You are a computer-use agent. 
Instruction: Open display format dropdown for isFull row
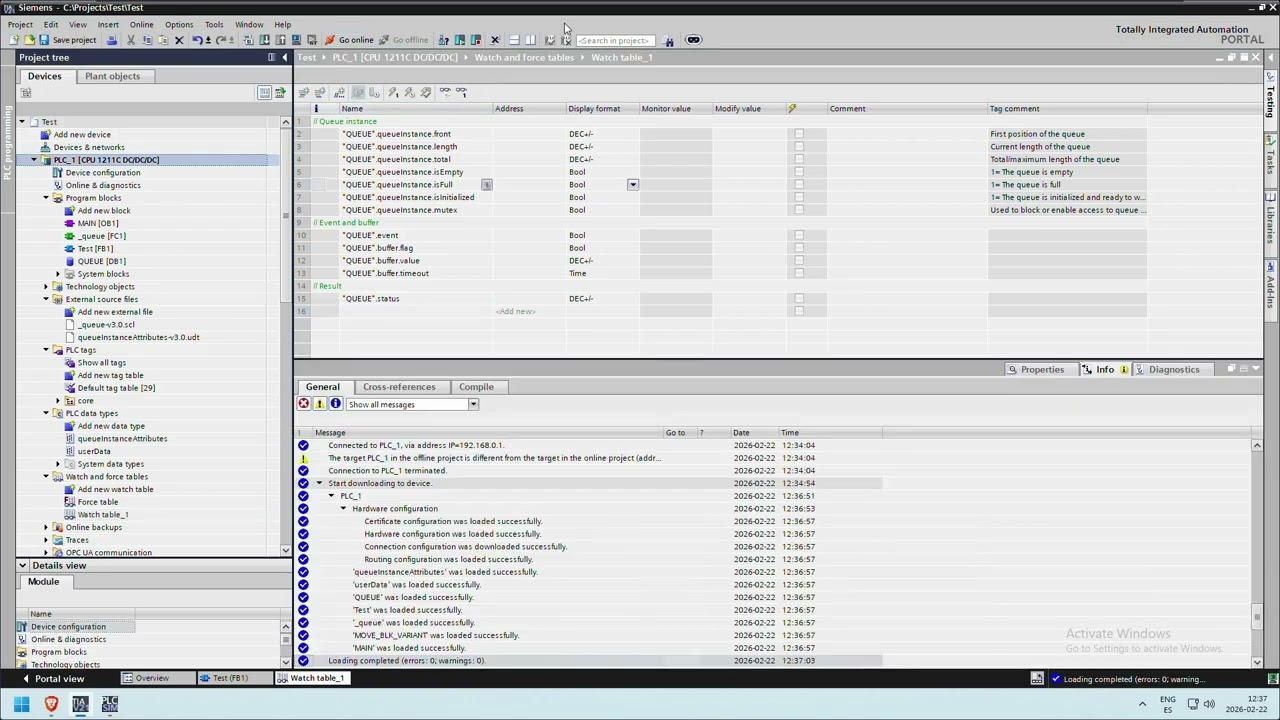coord(633,185)
